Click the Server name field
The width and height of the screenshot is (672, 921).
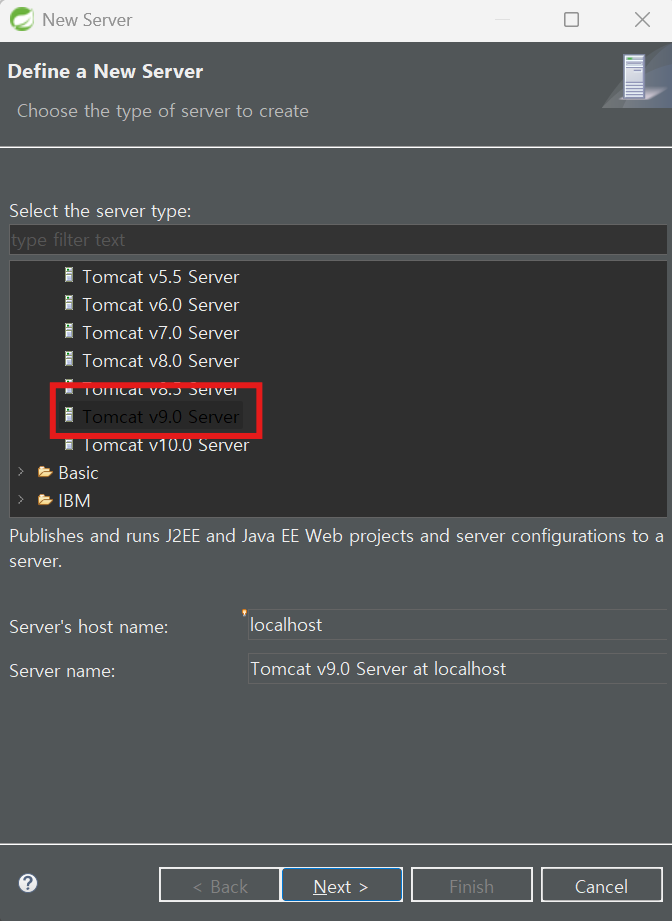[459, 668]
